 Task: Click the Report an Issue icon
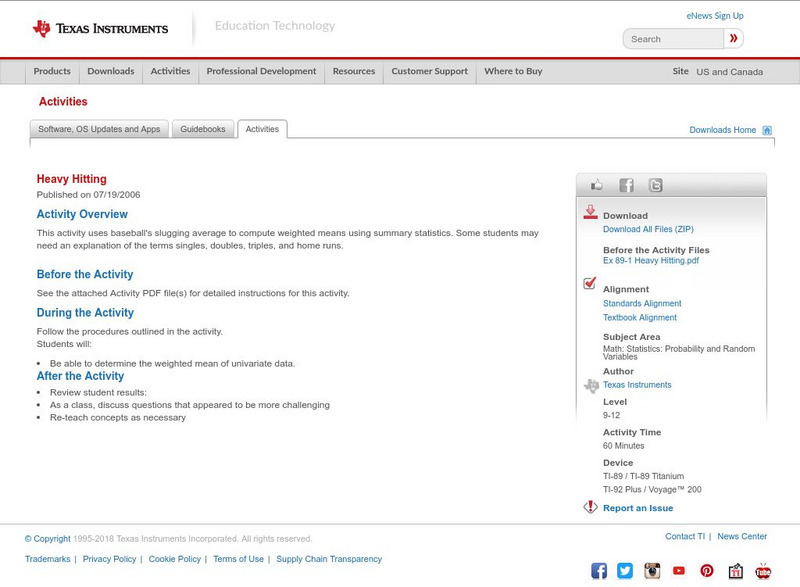tap(589, 506)
